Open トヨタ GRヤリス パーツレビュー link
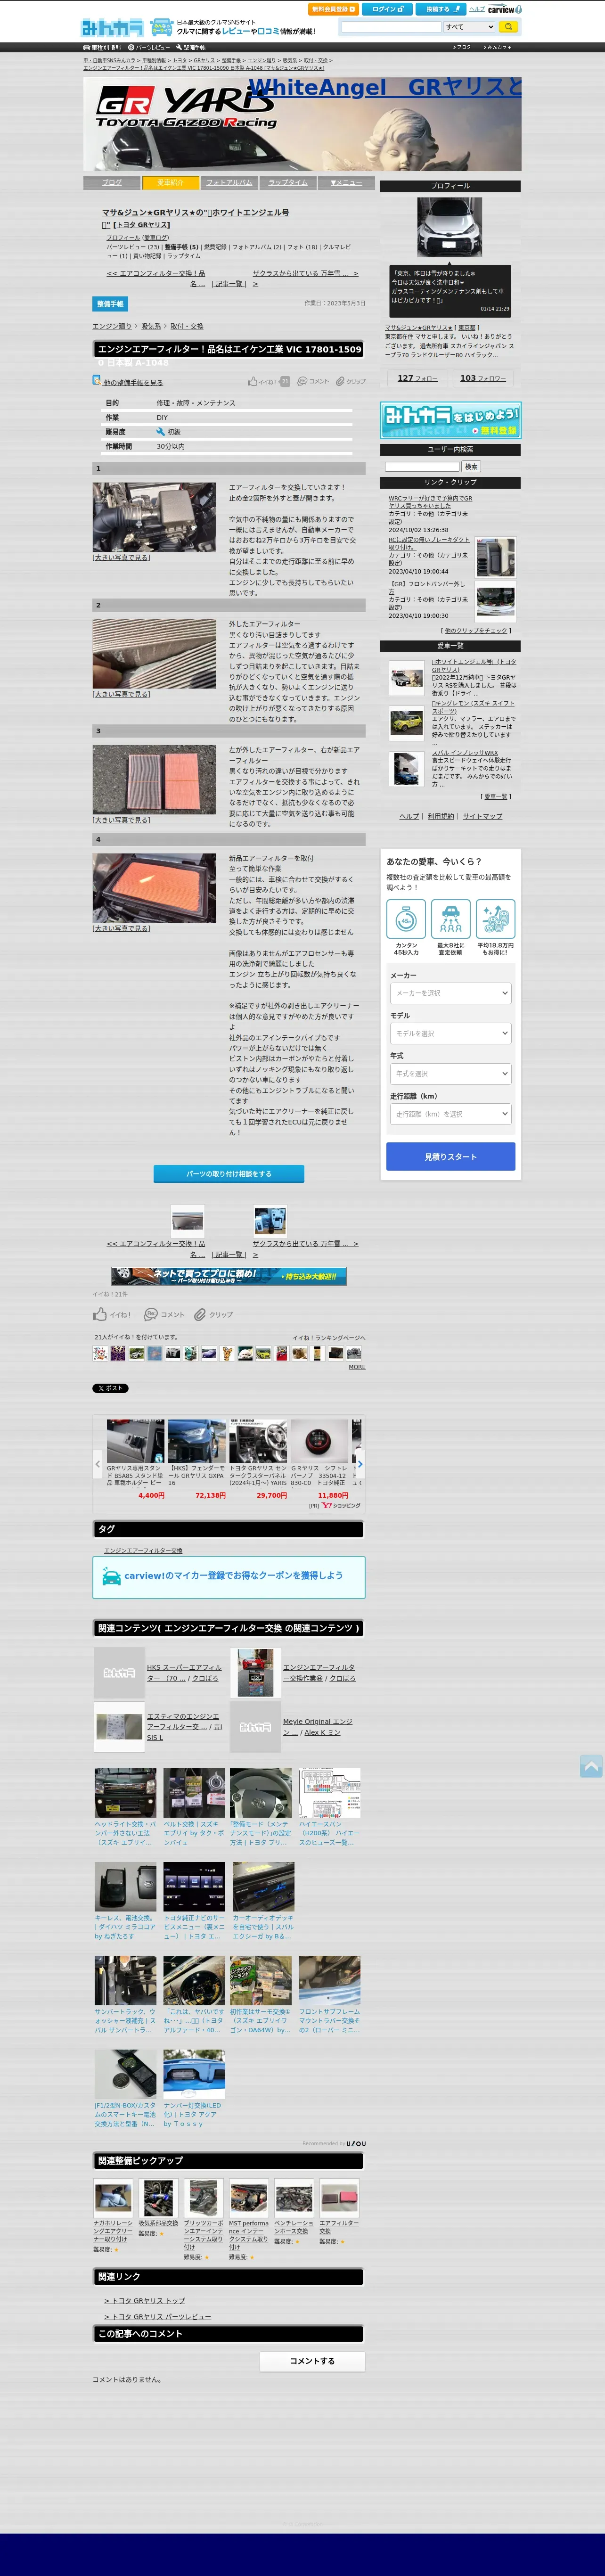Screen dimensions: 605x2576 point(157,2316)
